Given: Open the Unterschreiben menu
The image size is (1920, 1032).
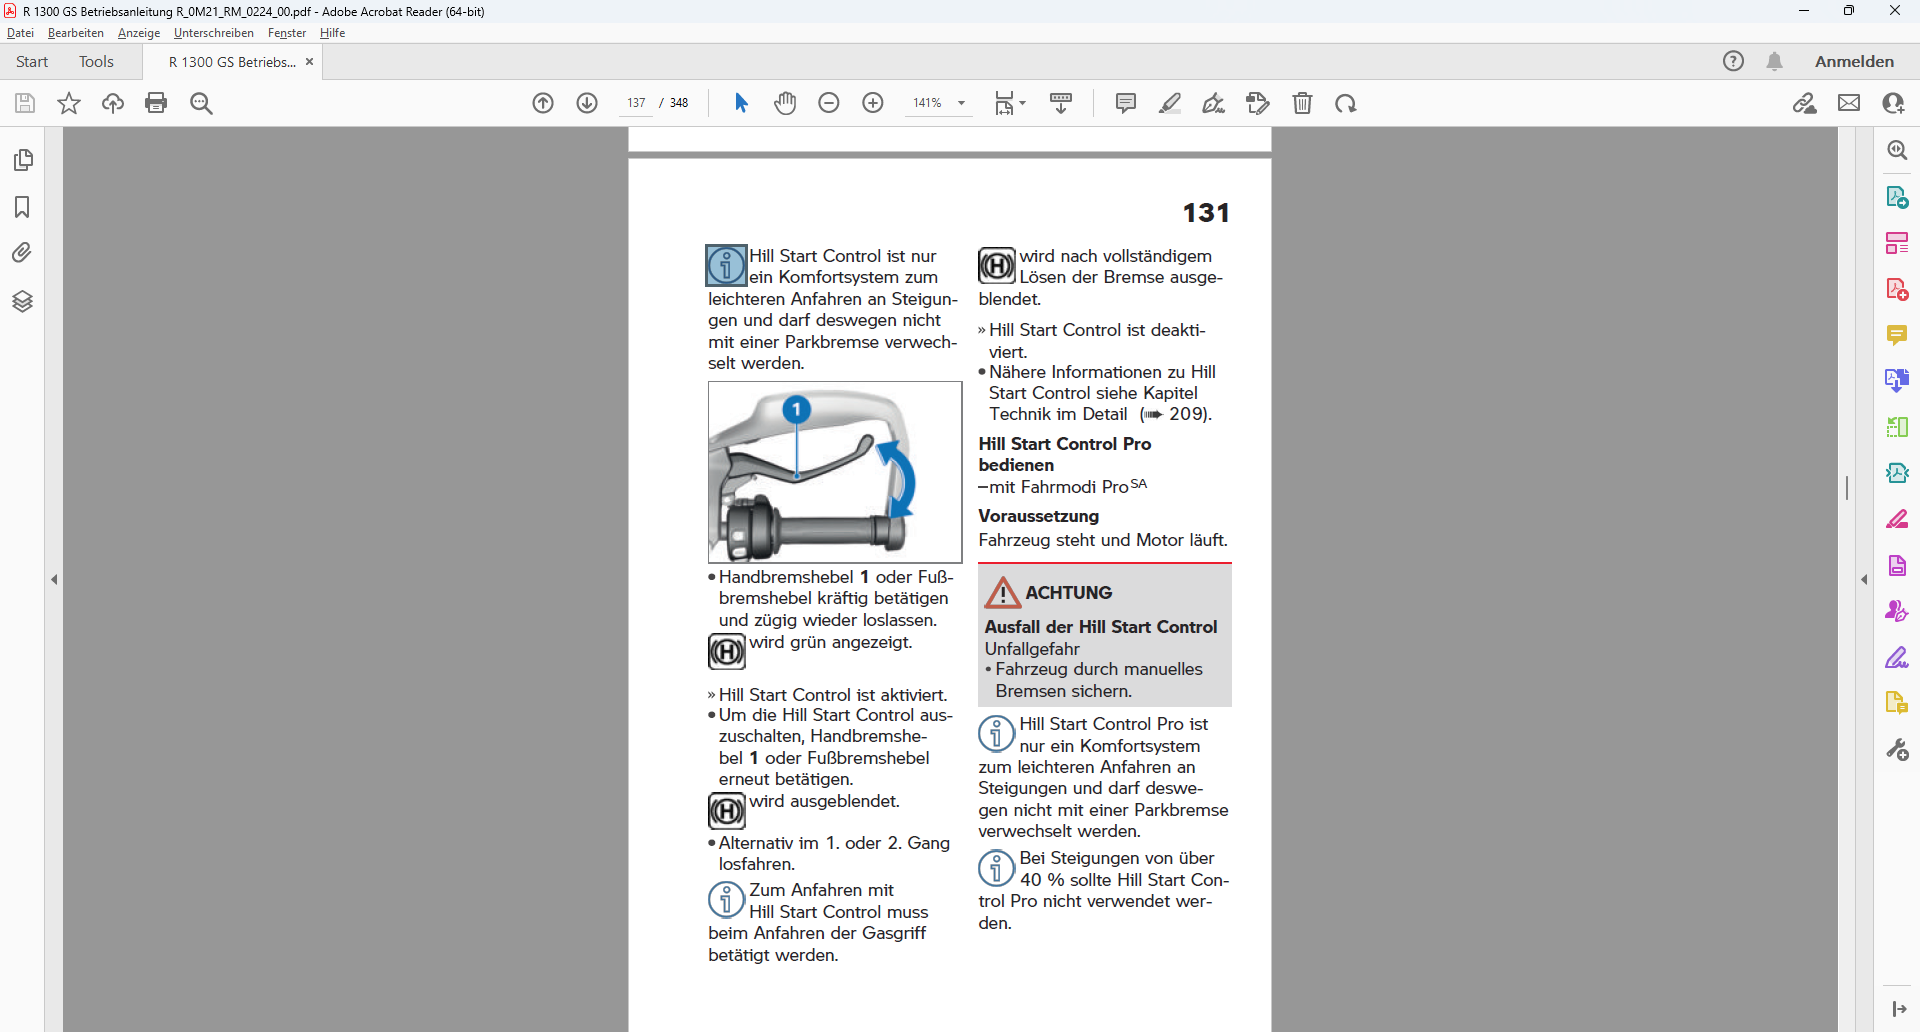Looking at the screenshot, I should pyautogui.click(x=214, y=33).
